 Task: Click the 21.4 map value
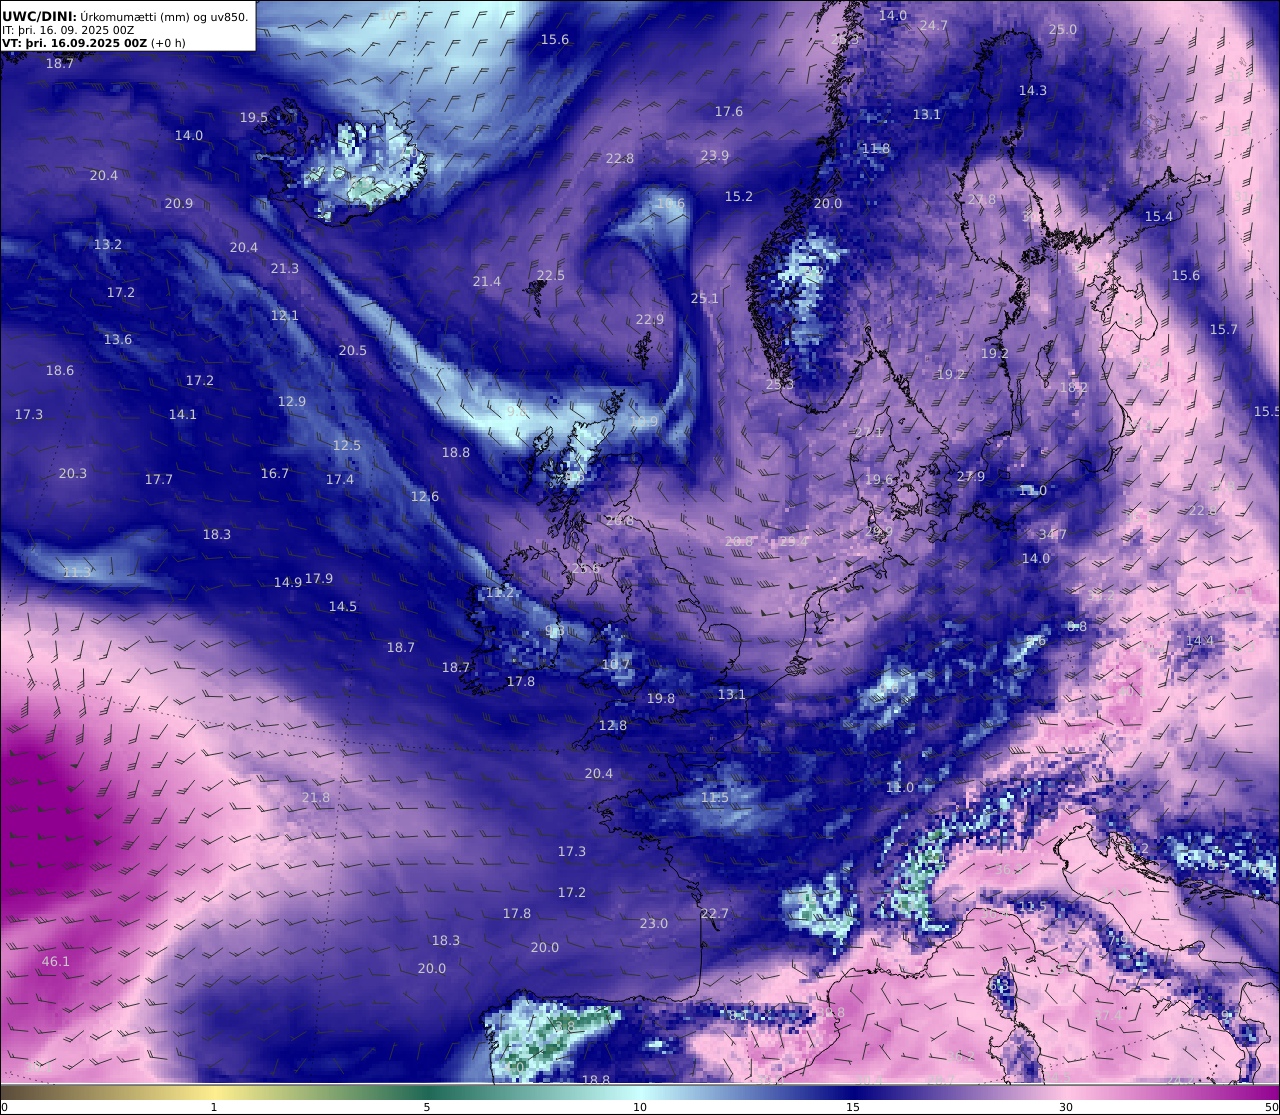coord(487,282)
